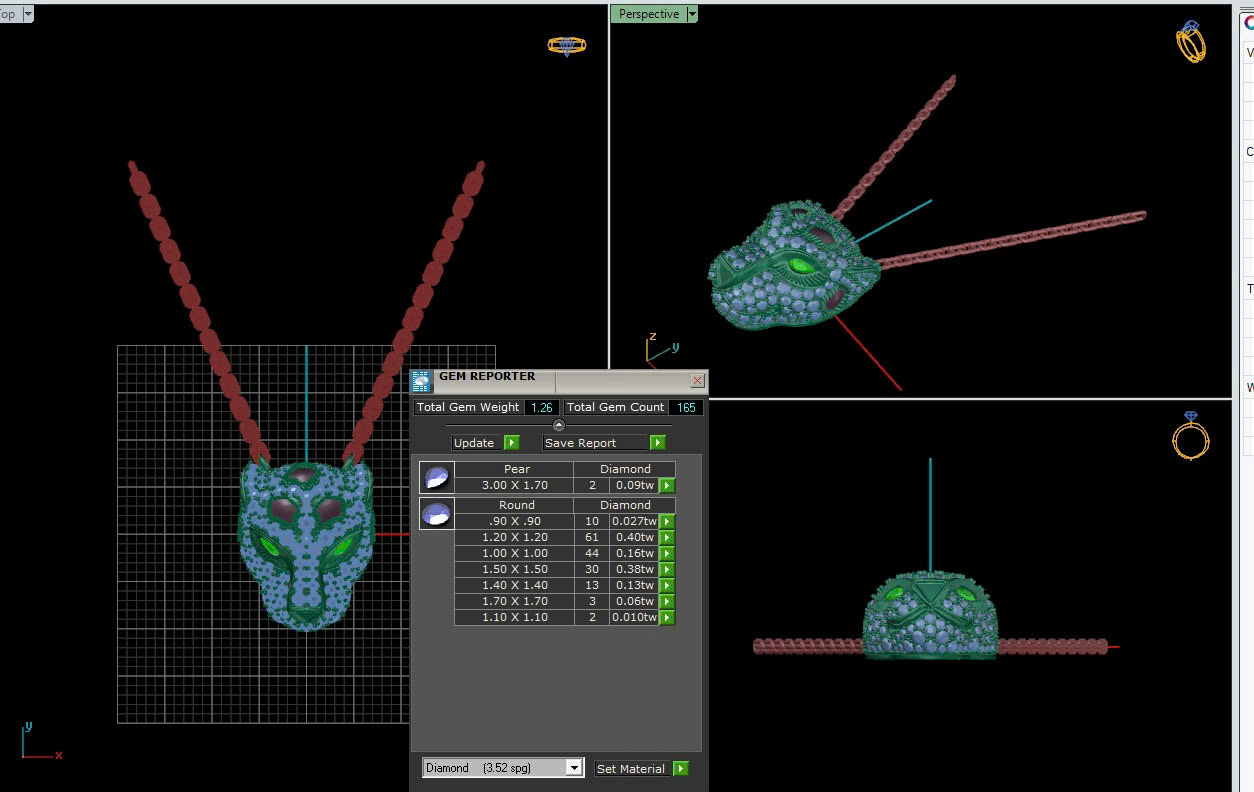The height and width of the screenshot is (792, 1254).
Task: Click the perspective view ring icon
Action: click(1190, 42)
